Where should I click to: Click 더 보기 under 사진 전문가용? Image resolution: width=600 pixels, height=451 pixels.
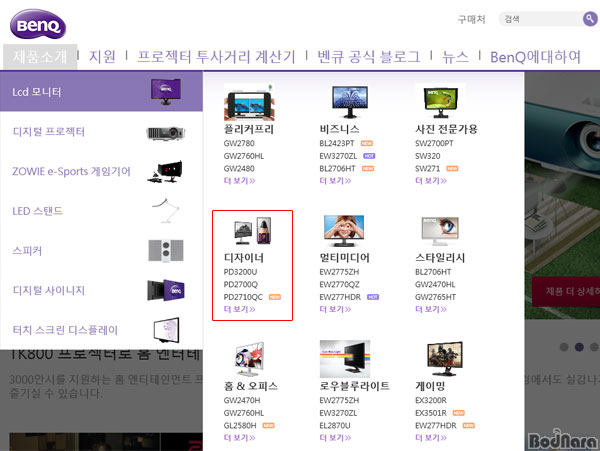tap(431, 181)
